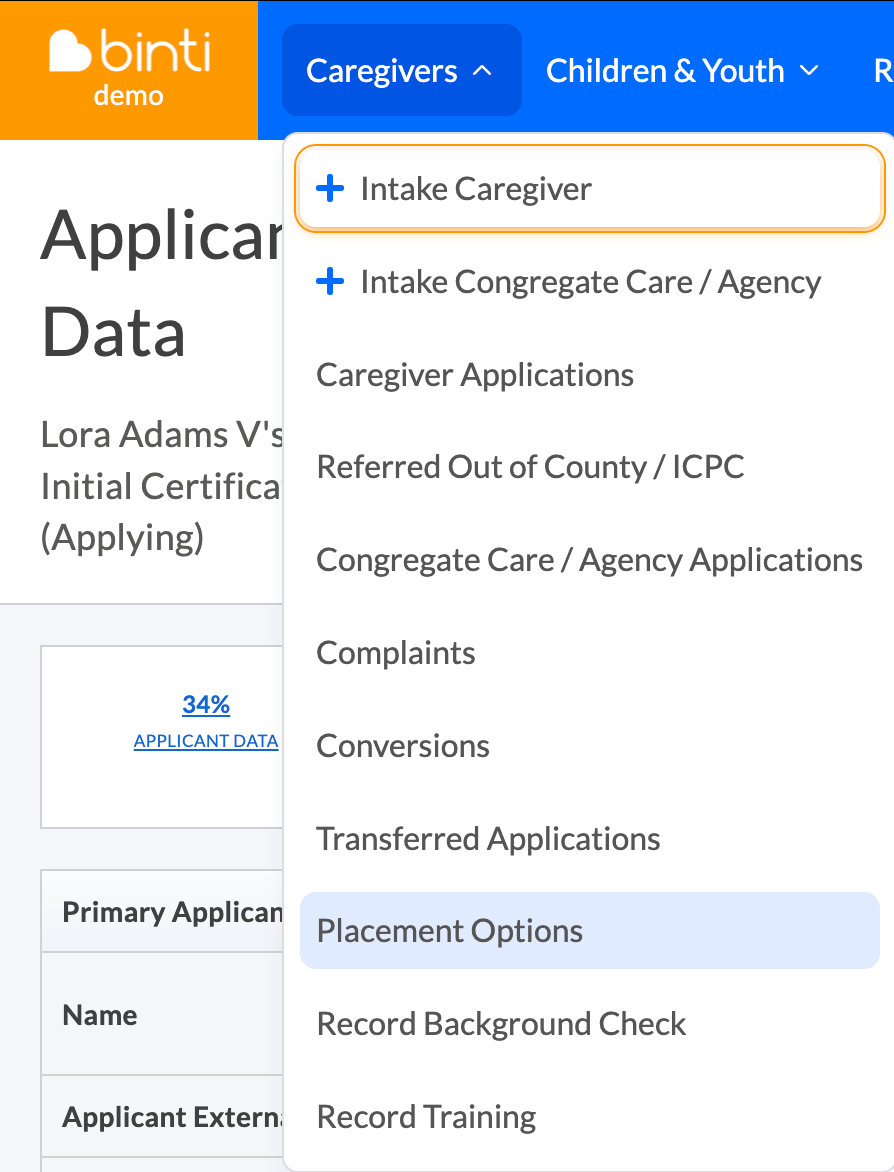This screenshot has height=1172, width=894.
Task: Open the partially visible nav item after Children & Youth
Action: pos(882,71)
